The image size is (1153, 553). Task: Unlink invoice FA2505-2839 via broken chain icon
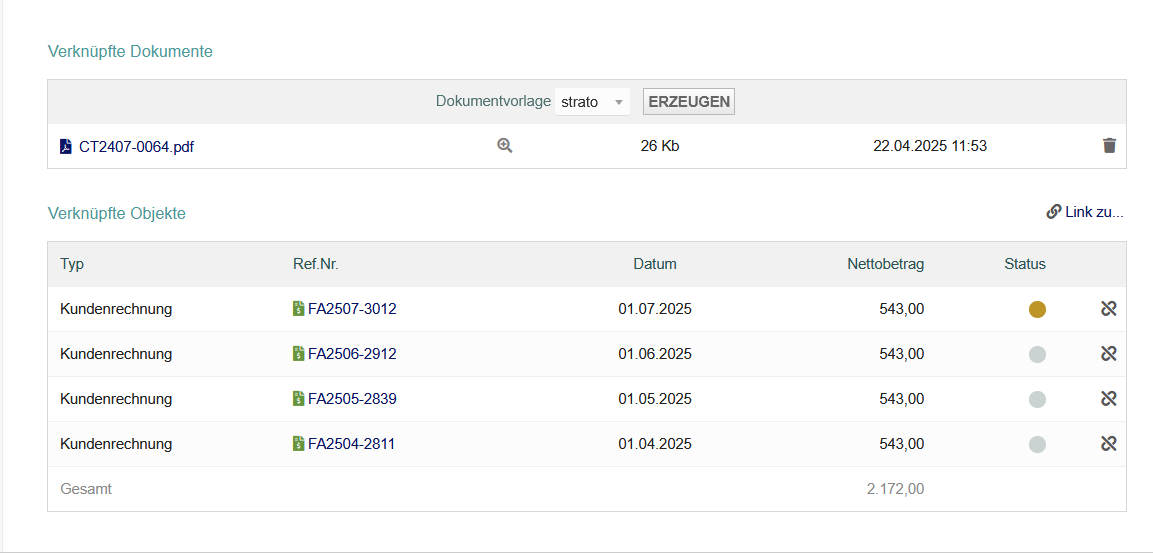(1109, 399)
